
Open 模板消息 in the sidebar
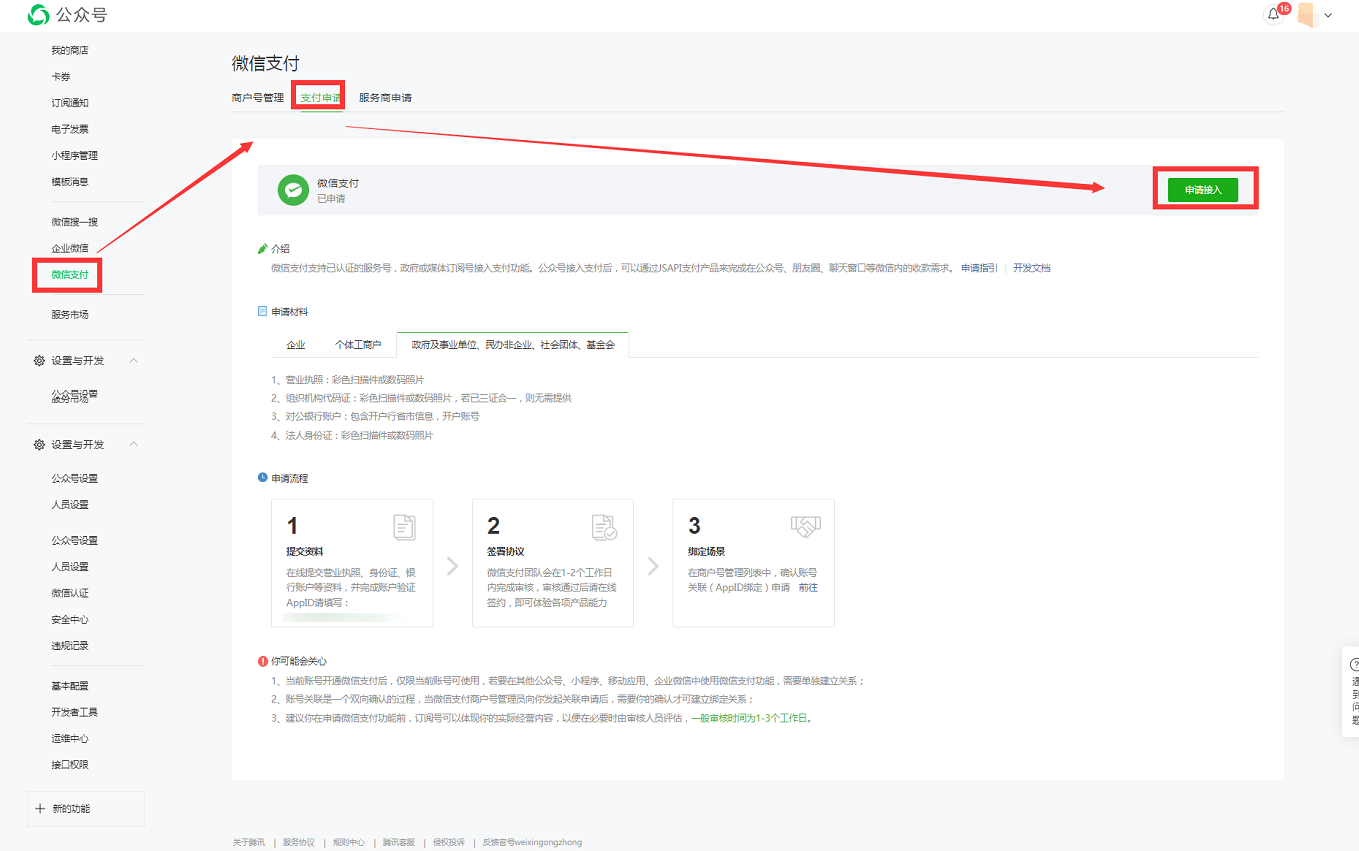tap(70, 182)
